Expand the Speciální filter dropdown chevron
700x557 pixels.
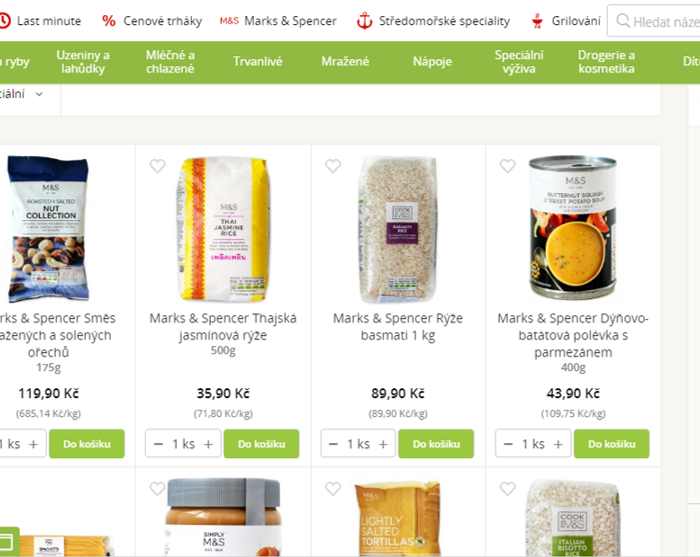[x=39, y=94]
